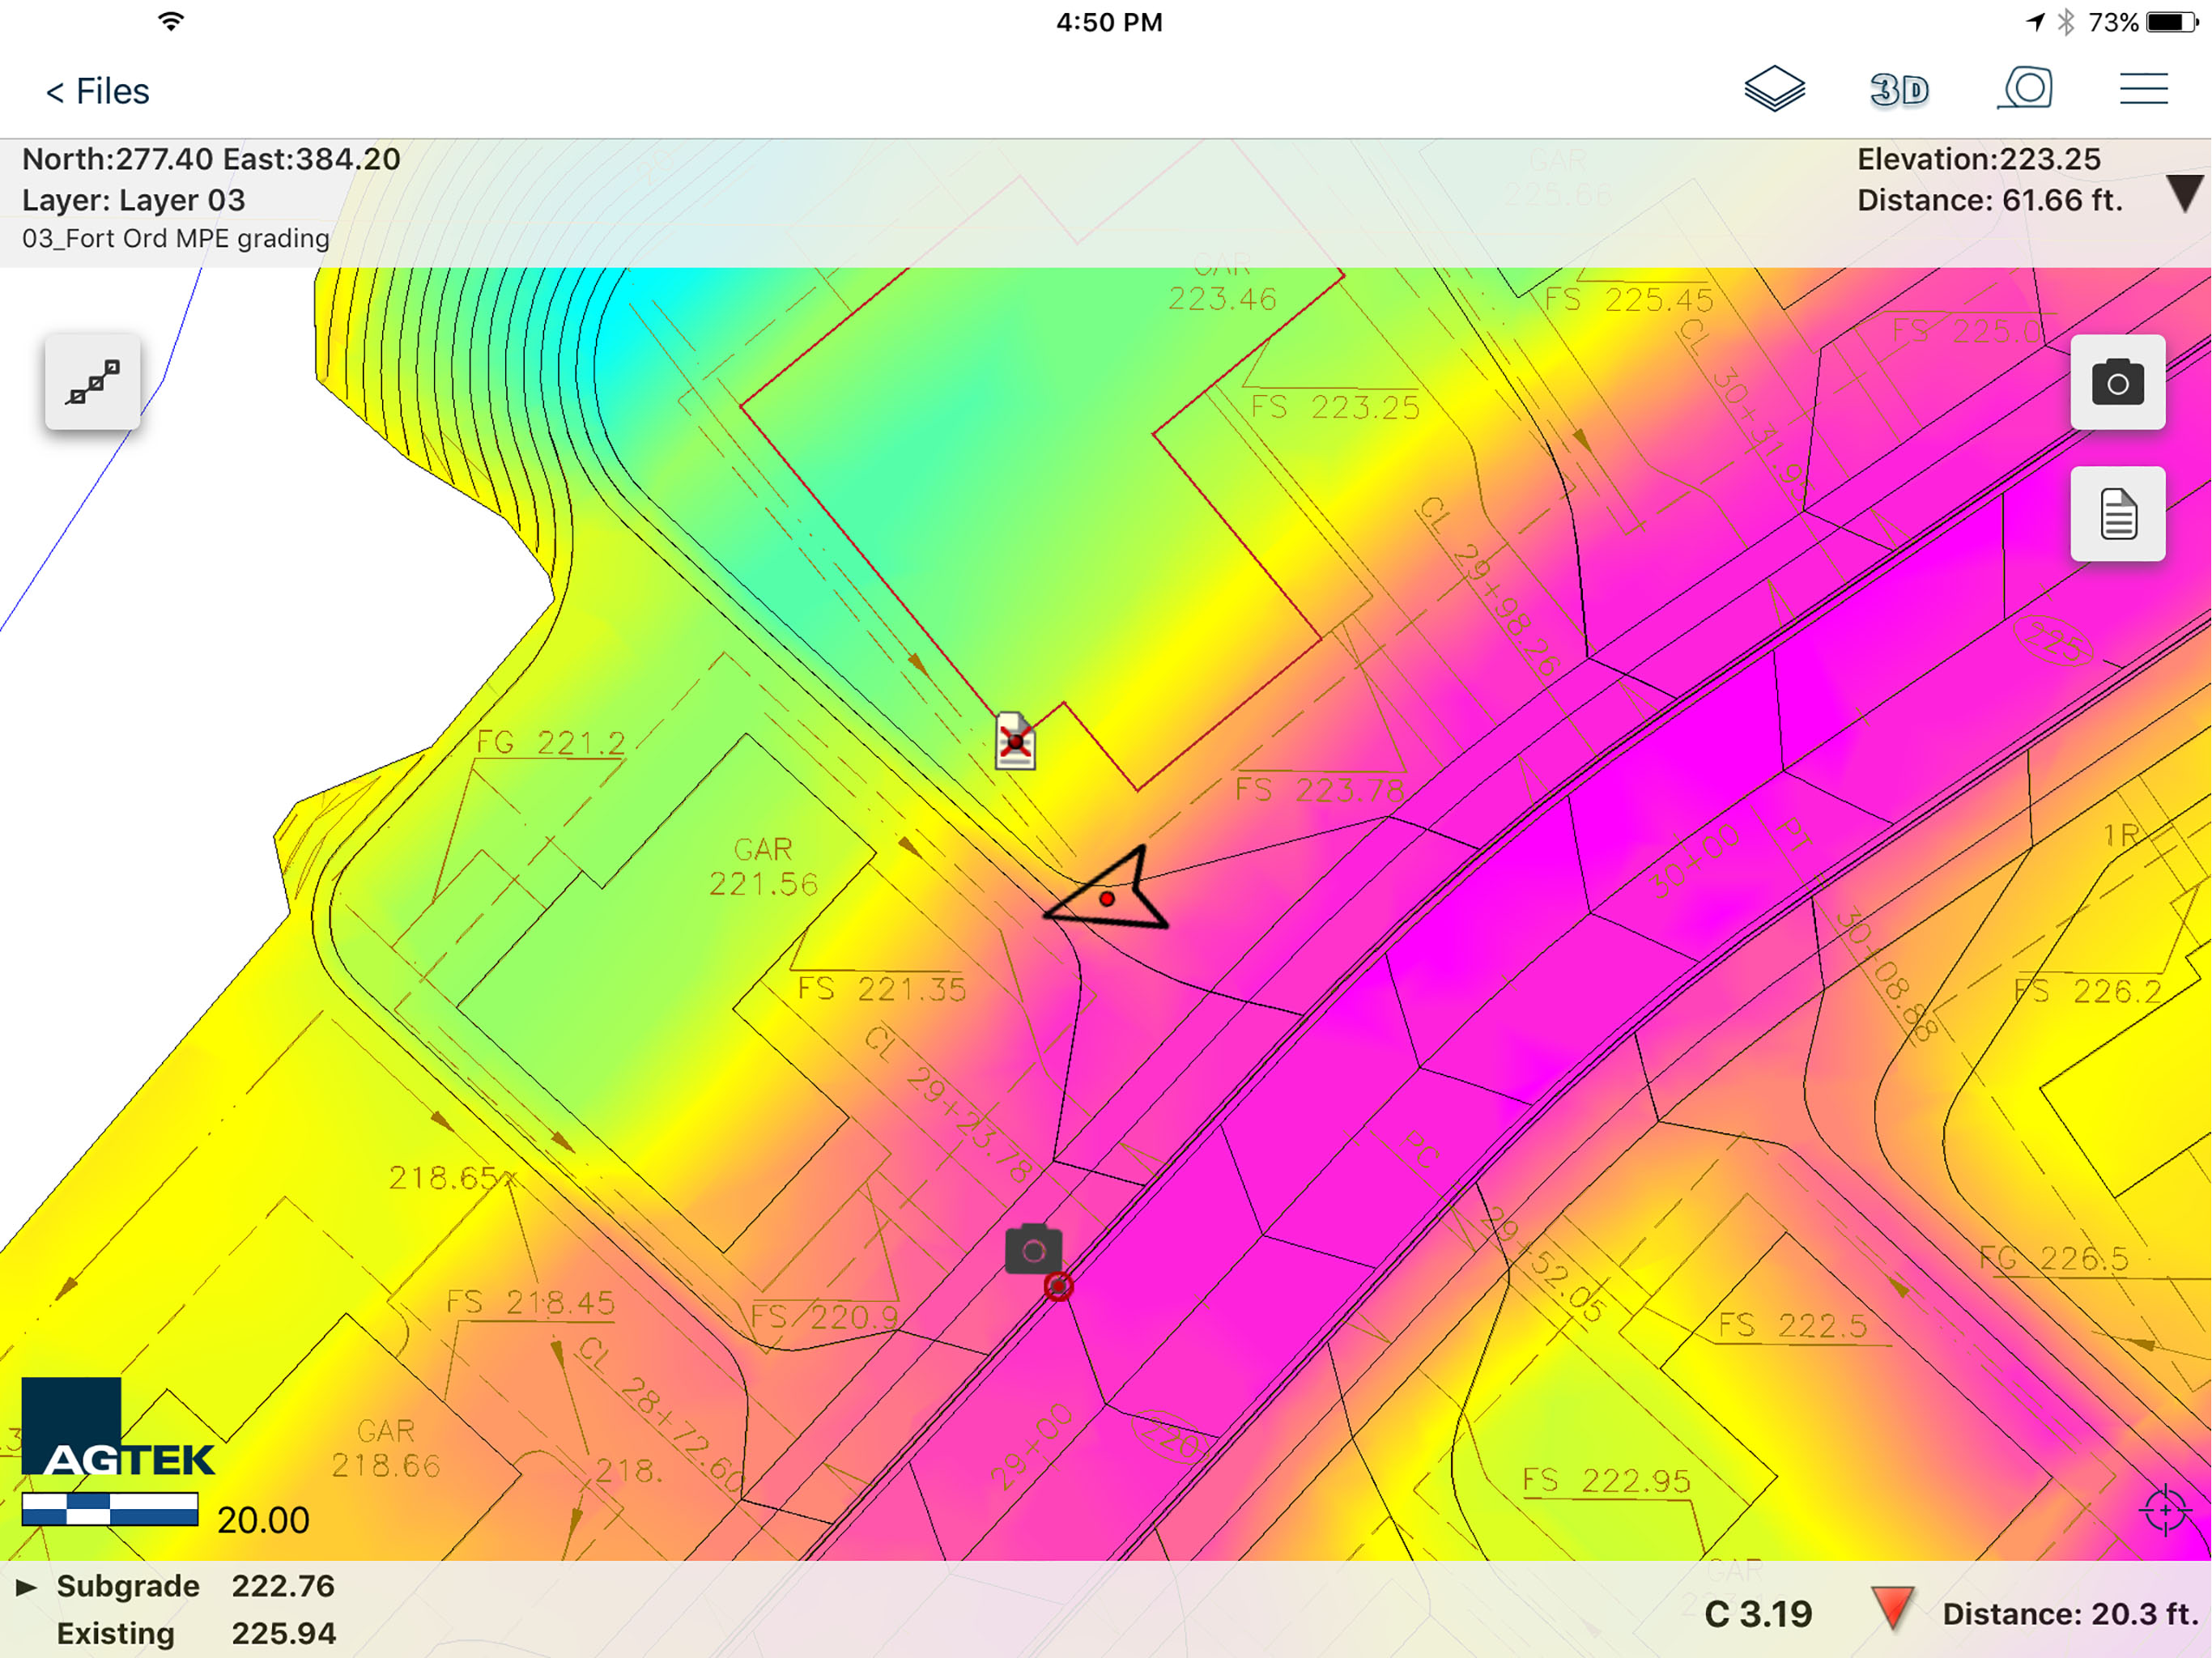
Task: Add a note with document button
Action: 2117,514
